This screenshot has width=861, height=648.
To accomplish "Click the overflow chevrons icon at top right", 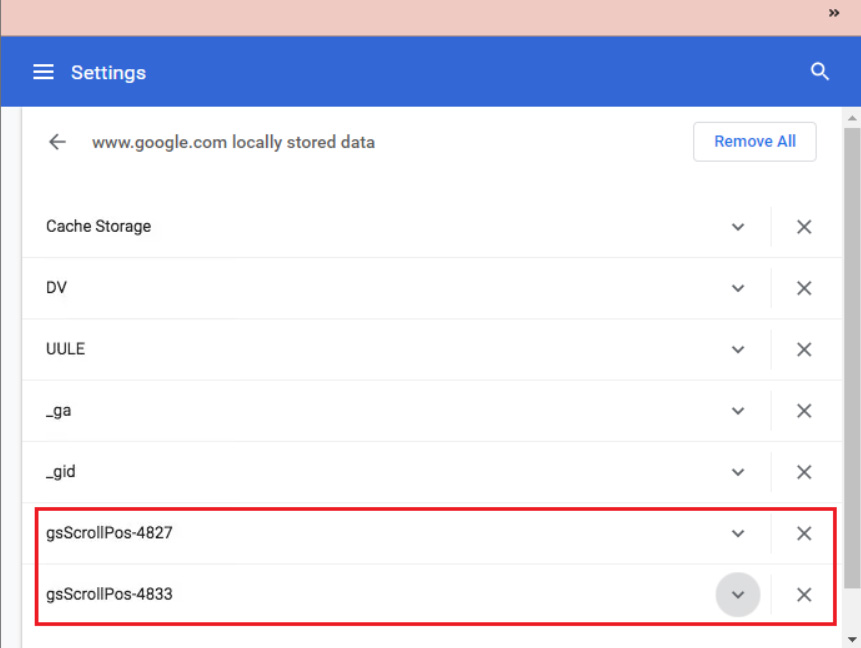I will point(833,12).
